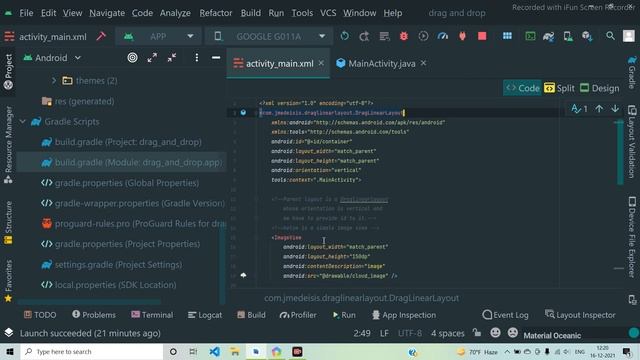Stop the running app with red square
640x360 pixels.
tap(482, 36)
